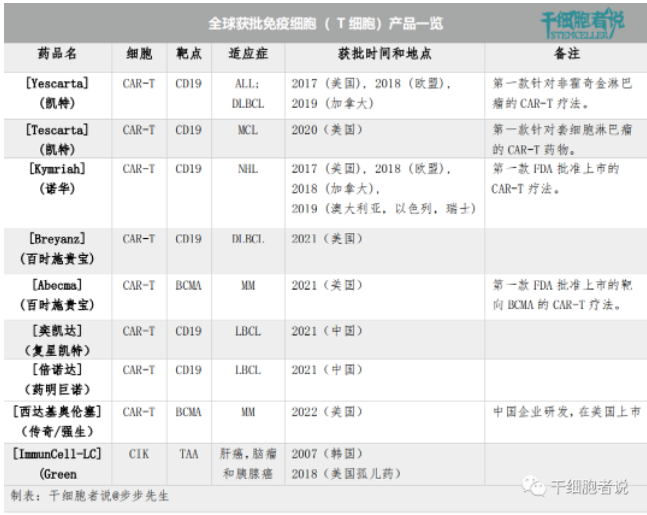This screenshot has width=647, height=515.
Task: Click the [奕凯达] drug name cell
Action: tap(57, 341)
